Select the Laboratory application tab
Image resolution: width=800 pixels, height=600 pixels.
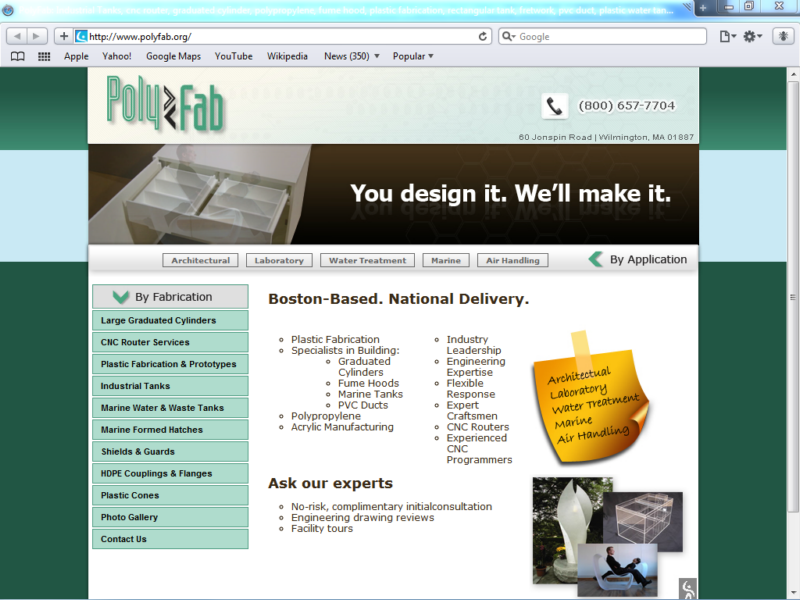(x=279, y=260)
